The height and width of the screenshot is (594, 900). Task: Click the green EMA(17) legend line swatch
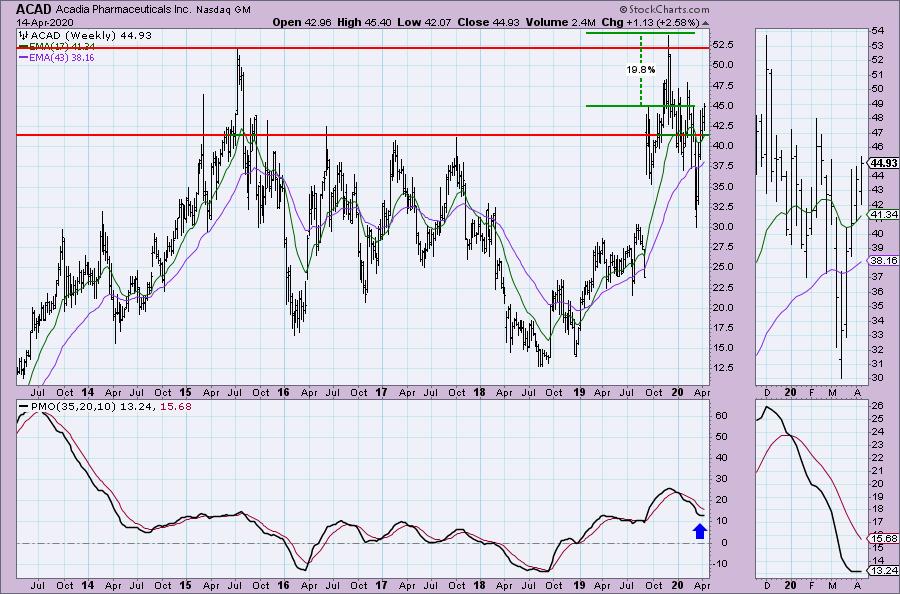tap(24, 46)
